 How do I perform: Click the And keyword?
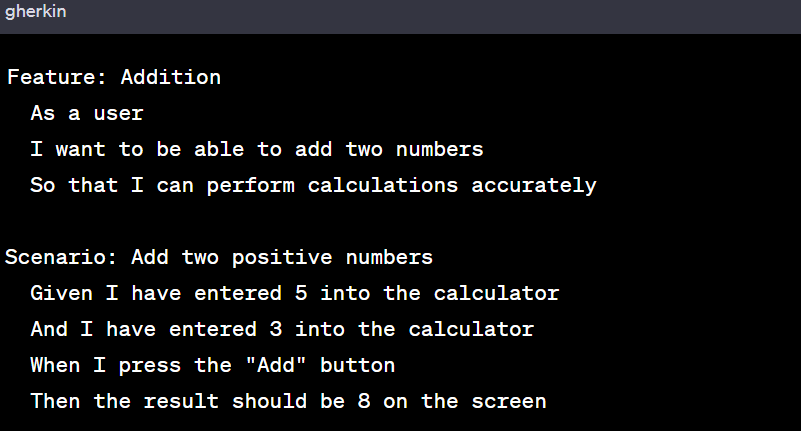coord(49,329)
